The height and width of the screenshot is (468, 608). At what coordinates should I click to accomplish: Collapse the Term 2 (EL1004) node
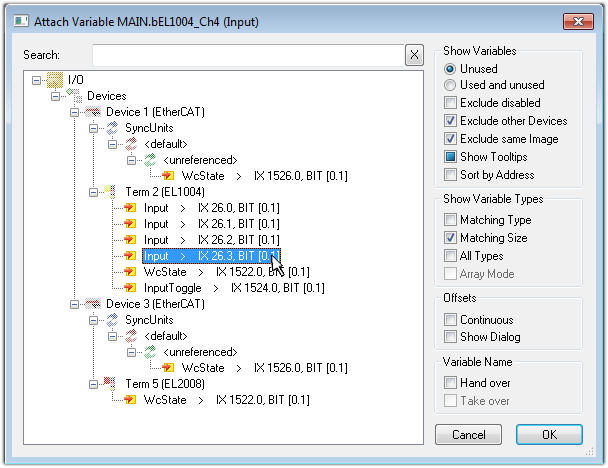pos(94,192)
